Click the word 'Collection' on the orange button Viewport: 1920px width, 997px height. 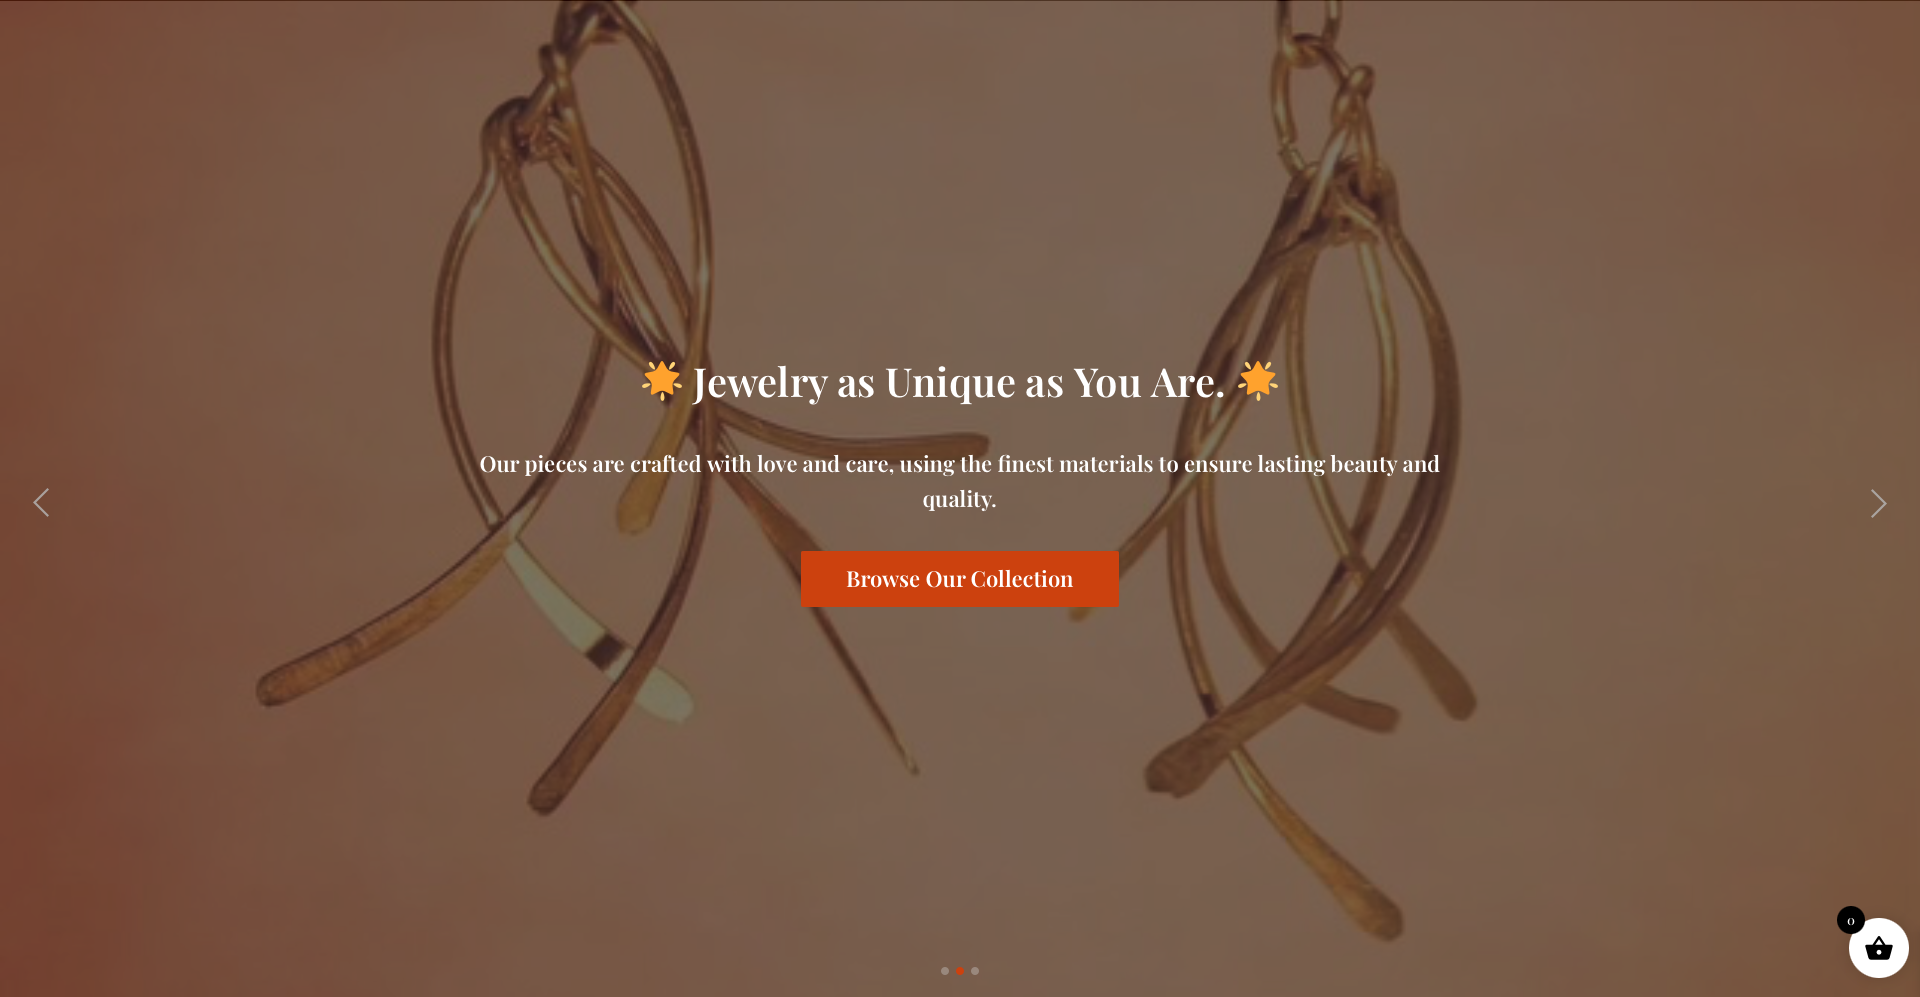tap(1022, 579)
